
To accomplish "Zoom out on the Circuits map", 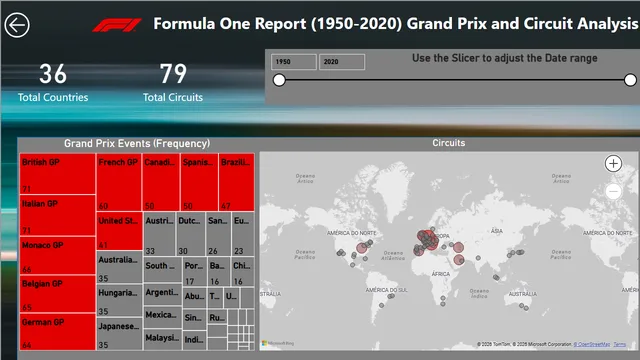I will click(x=613, y=191).
